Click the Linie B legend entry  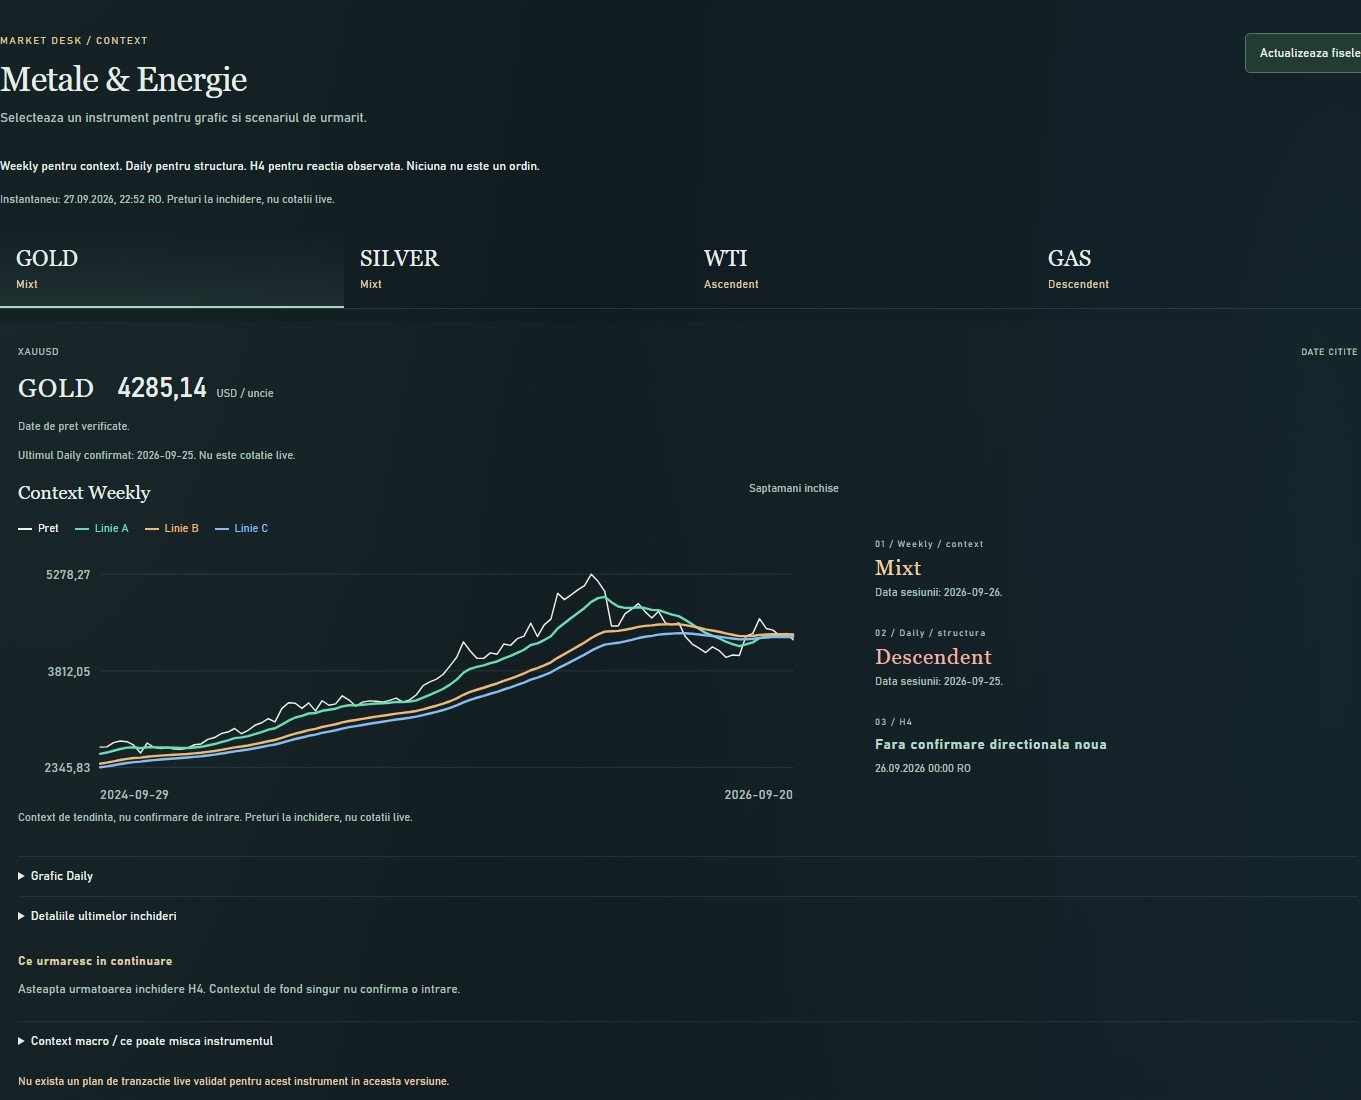click(172, 528)
